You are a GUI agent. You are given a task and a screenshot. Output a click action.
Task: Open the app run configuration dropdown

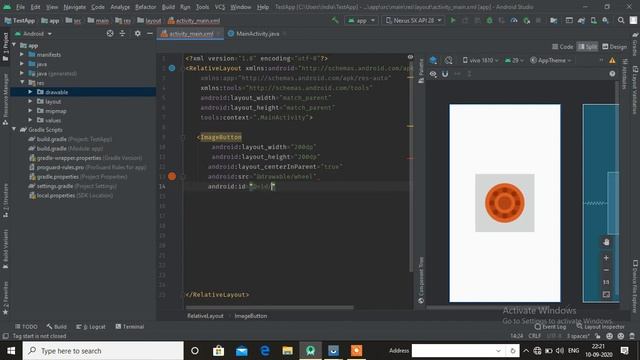(362, 20)
